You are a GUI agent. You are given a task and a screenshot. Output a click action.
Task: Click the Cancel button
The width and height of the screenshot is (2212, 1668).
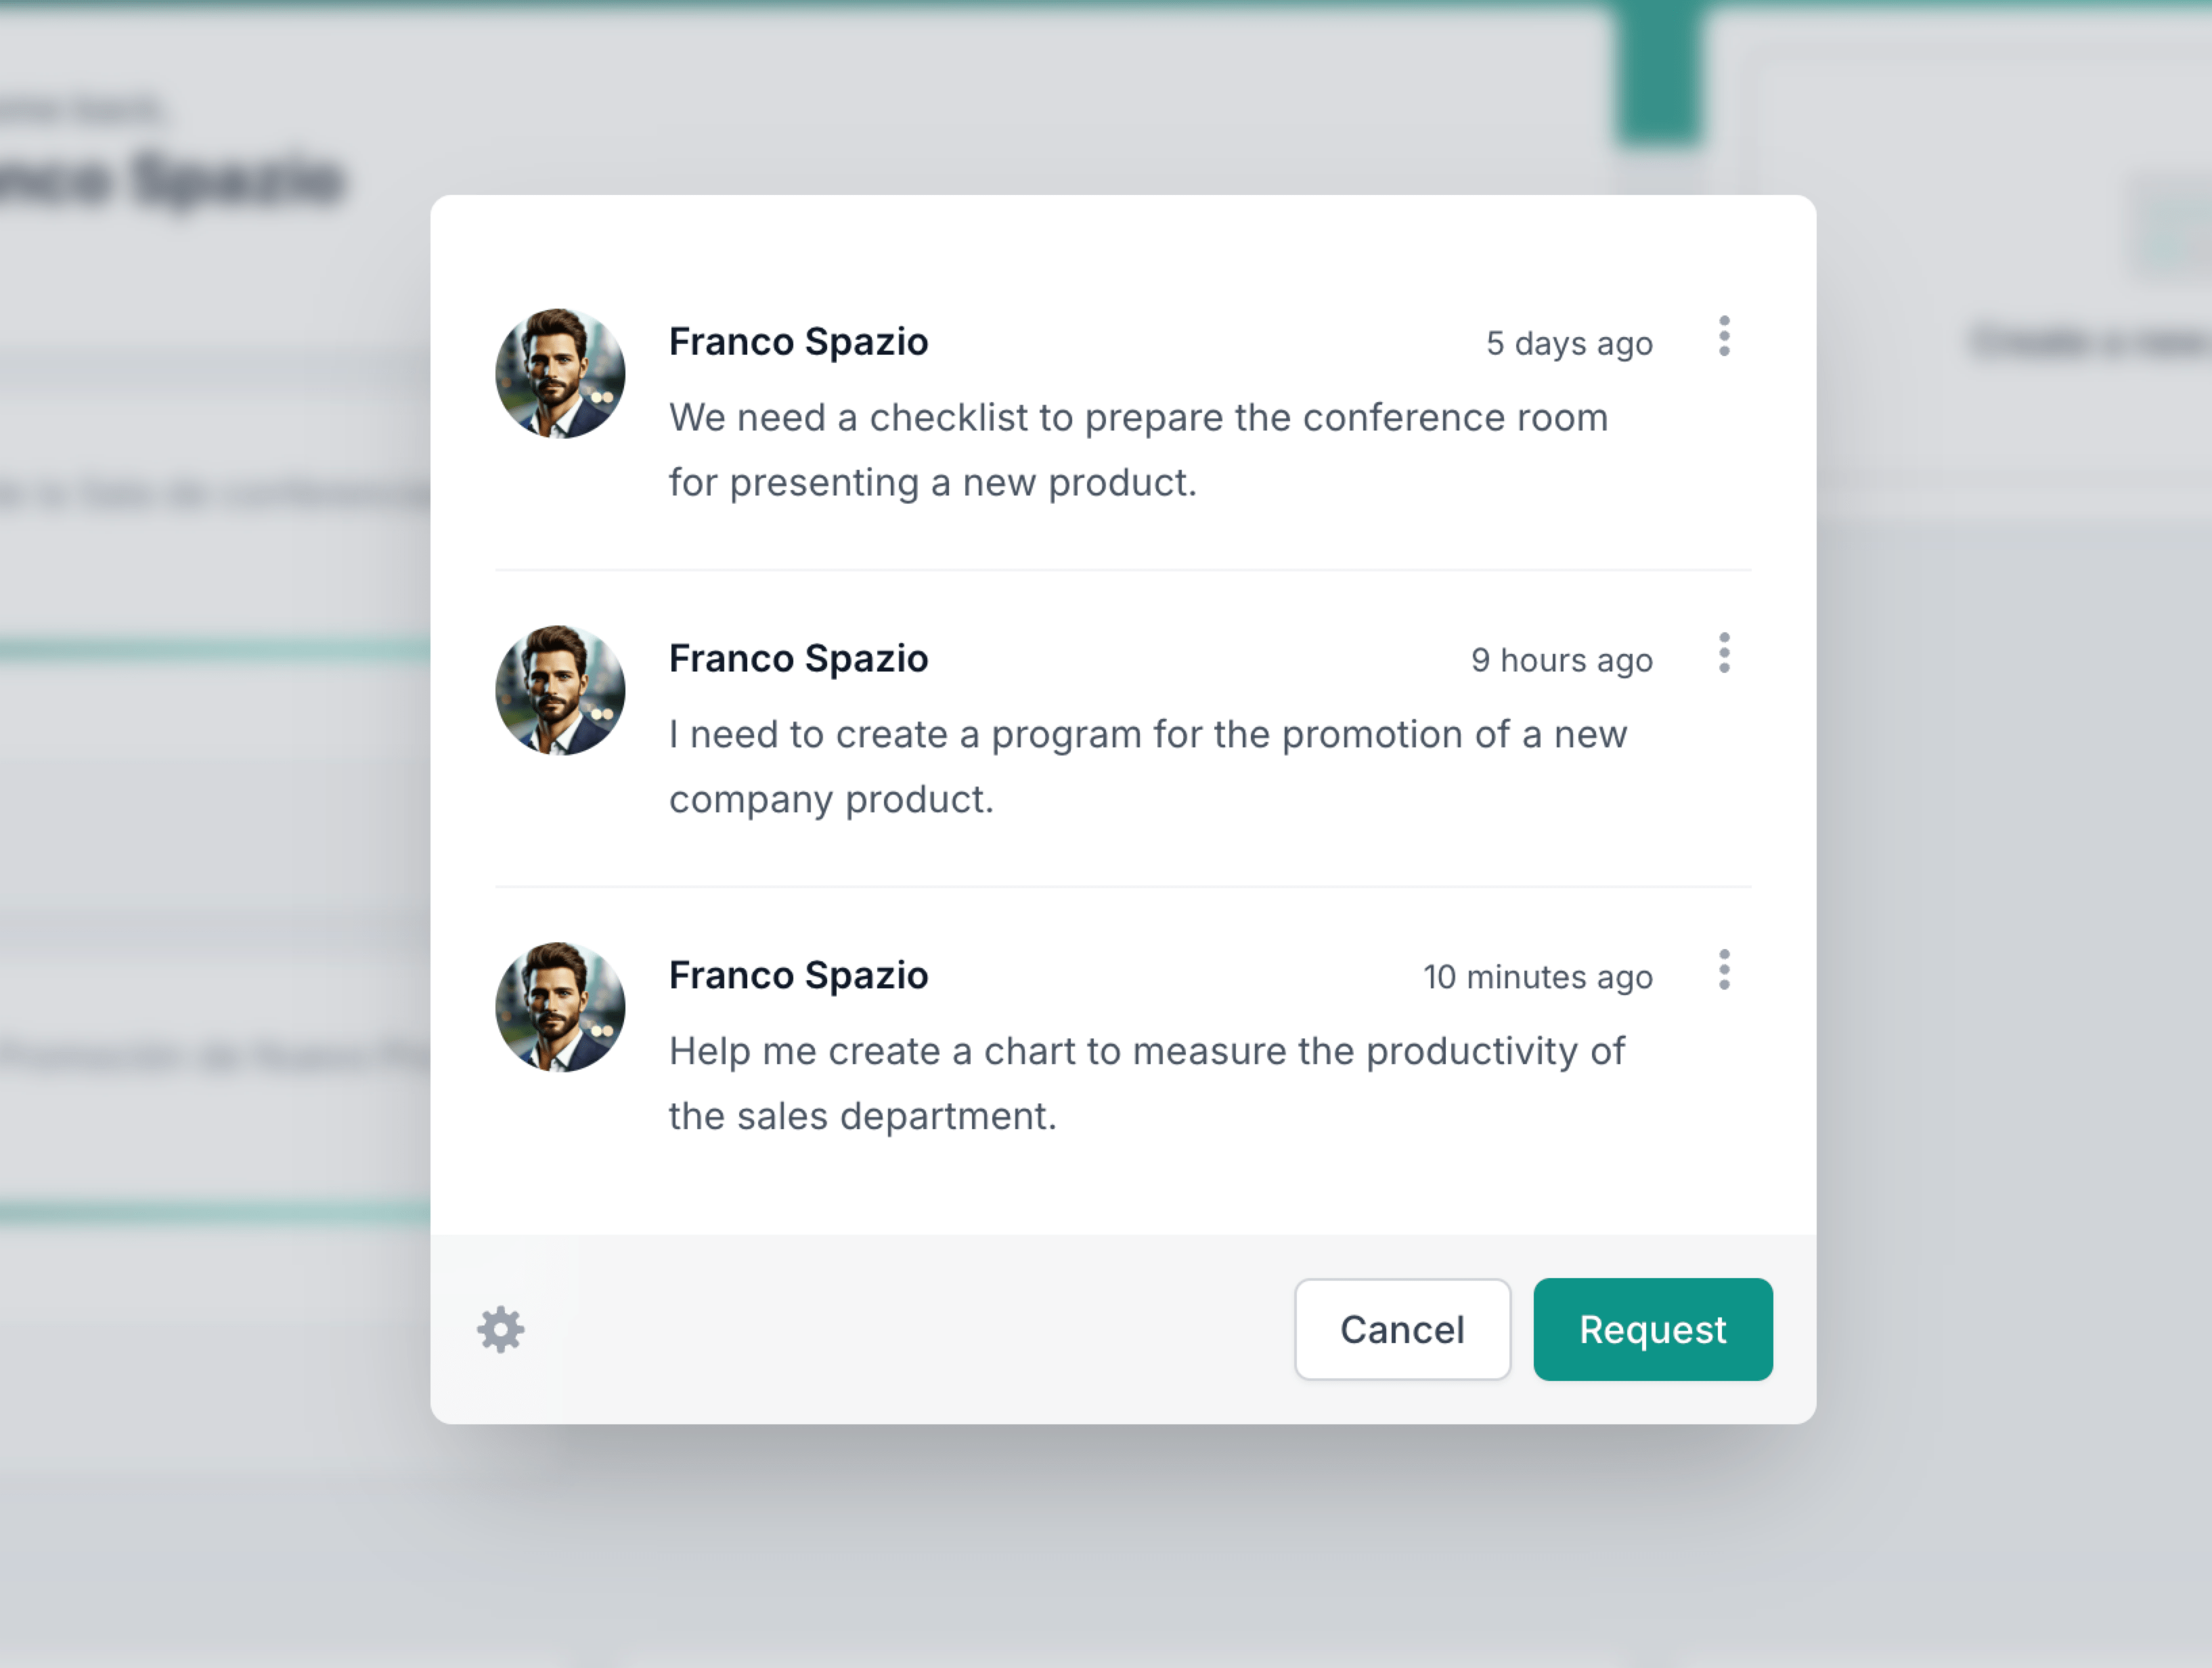click(x=1402, y=1330)
